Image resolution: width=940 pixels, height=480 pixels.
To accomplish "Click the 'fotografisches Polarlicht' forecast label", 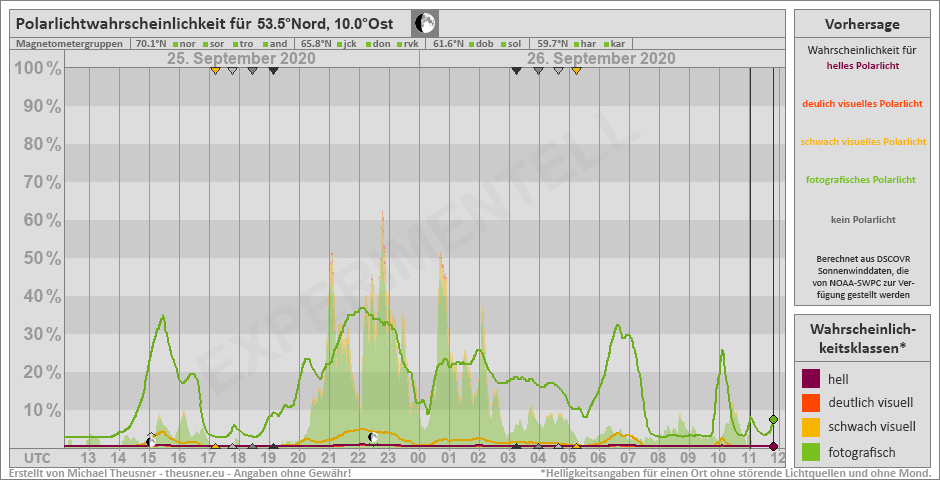I will [860, 180].
